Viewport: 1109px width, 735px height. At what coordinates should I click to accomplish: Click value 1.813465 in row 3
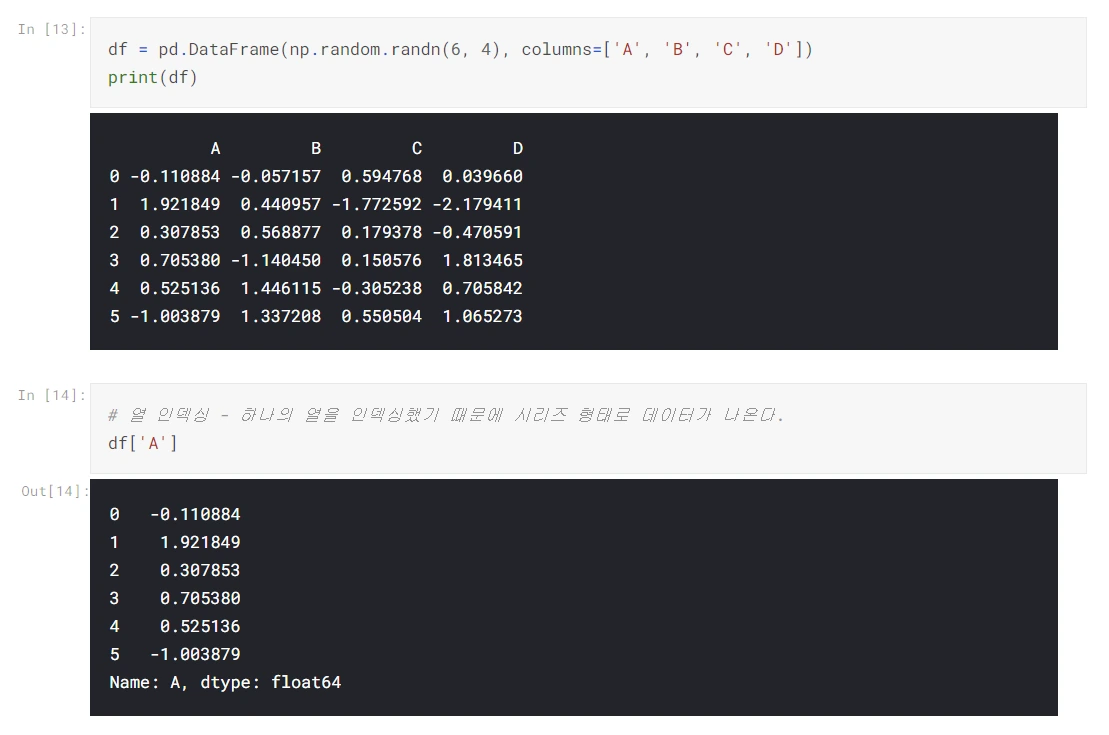tap(482, 260)
